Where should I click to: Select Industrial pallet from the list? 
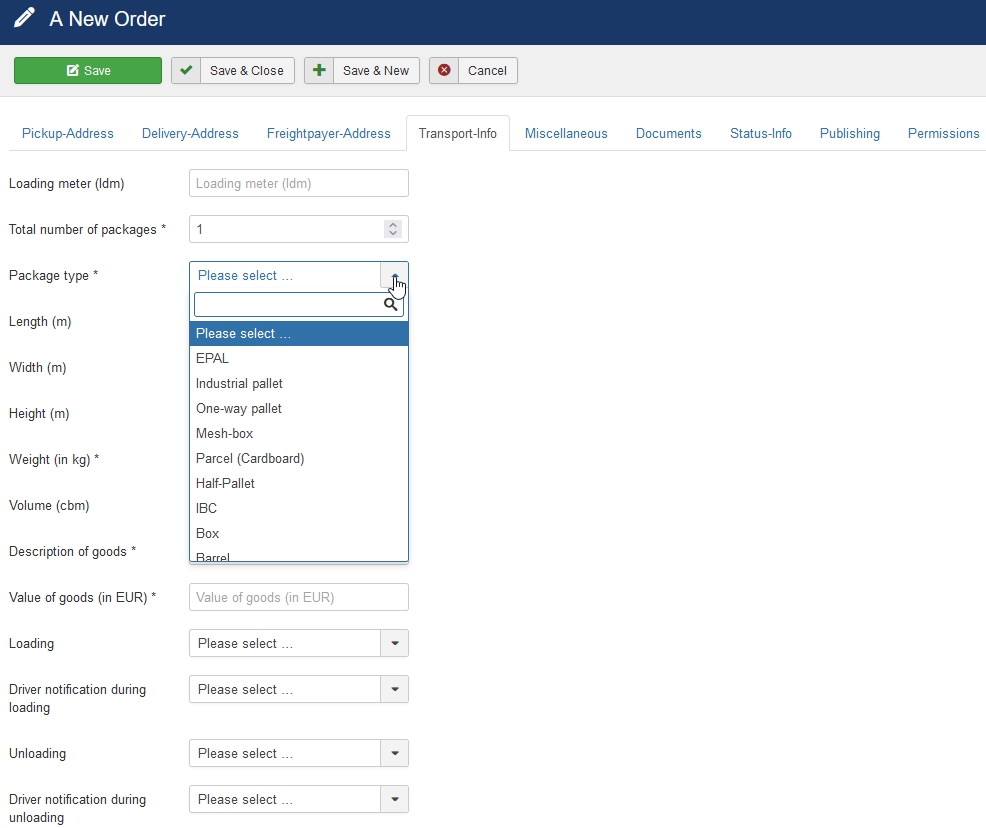[x=299, y=384]
